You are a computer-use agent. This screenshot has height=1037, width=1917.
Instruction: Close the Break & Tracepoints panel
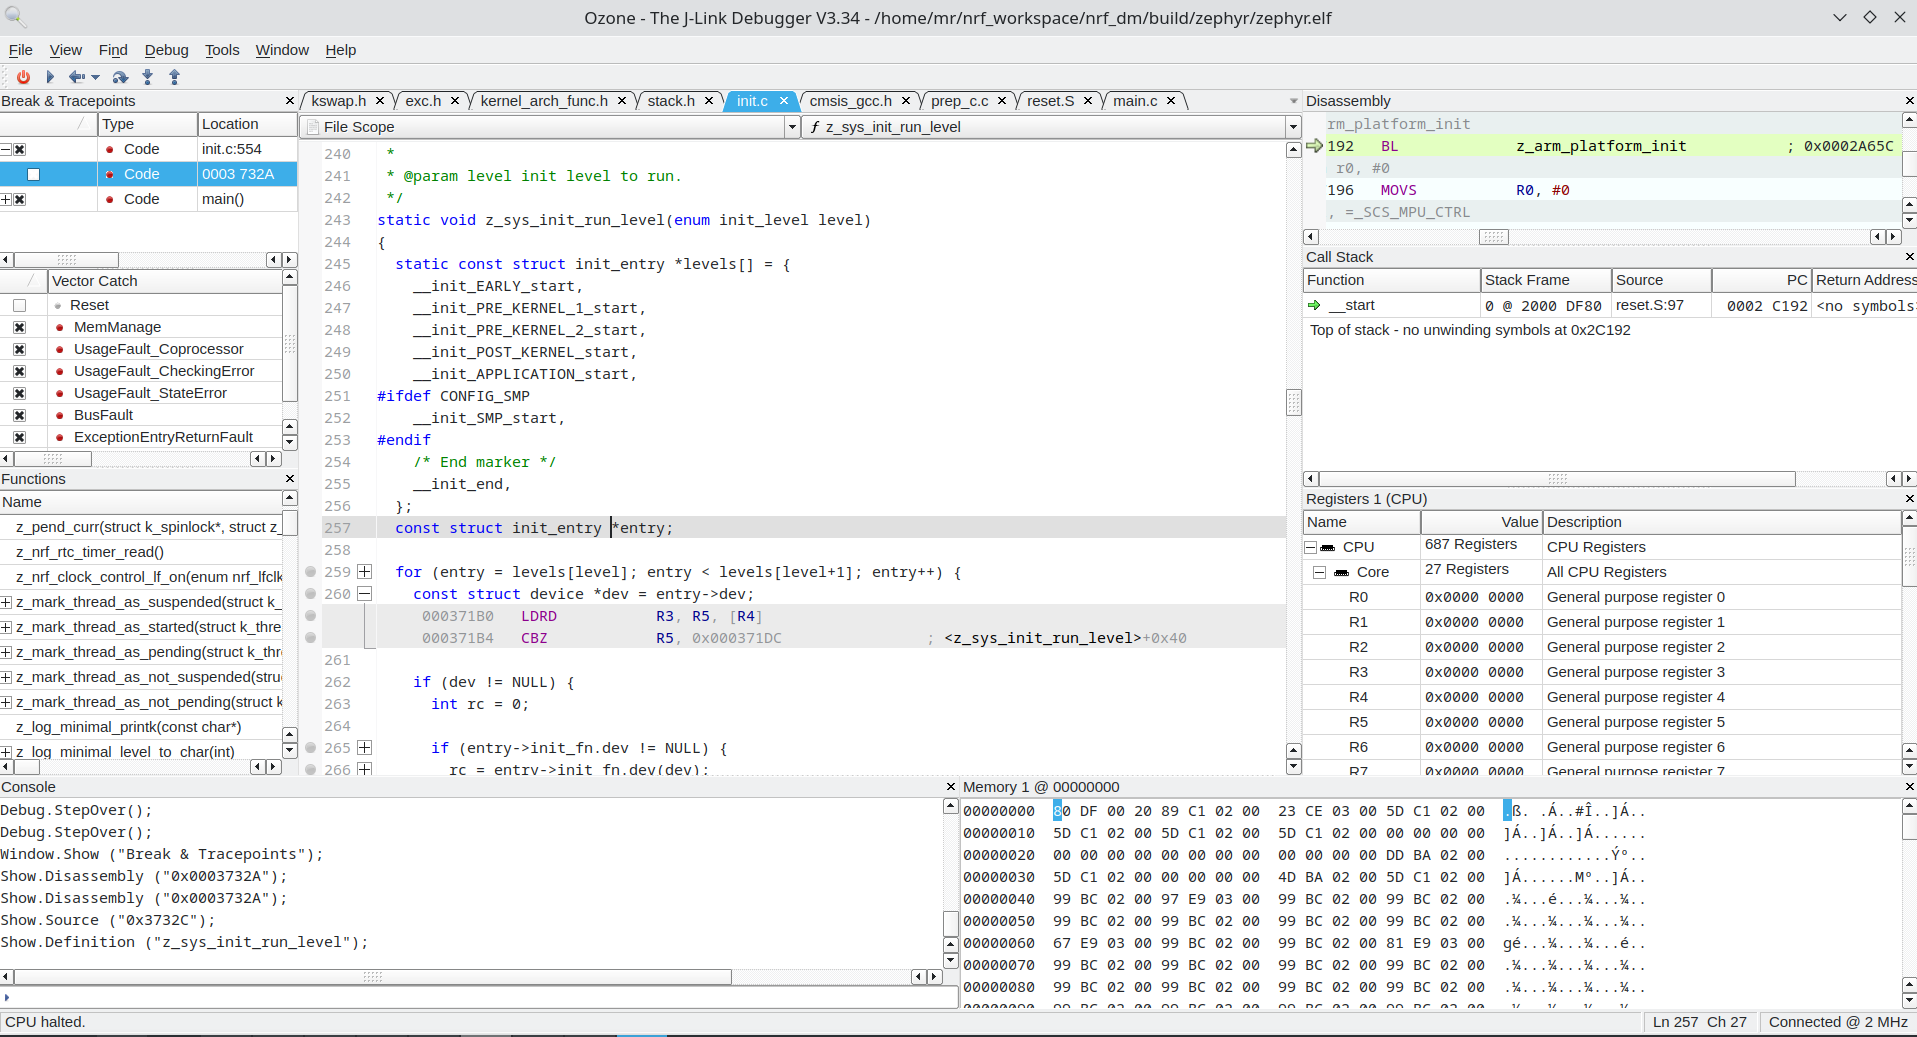point(290,101)
